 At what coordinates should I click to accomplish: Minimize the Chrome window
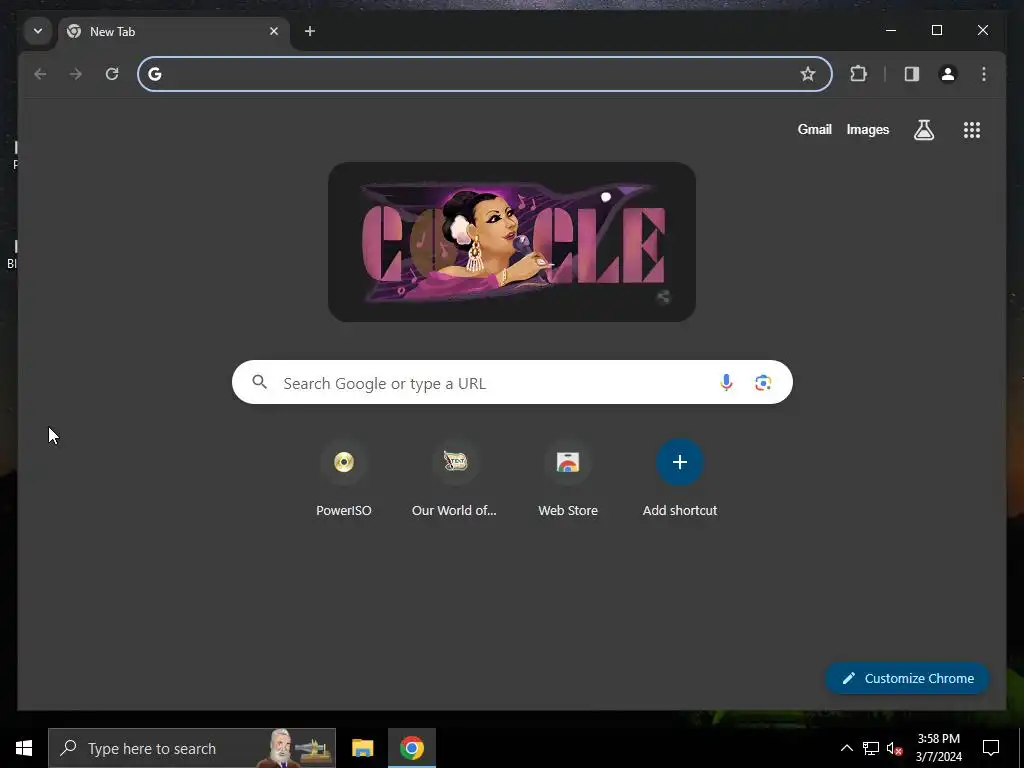(x=891, y=30)
